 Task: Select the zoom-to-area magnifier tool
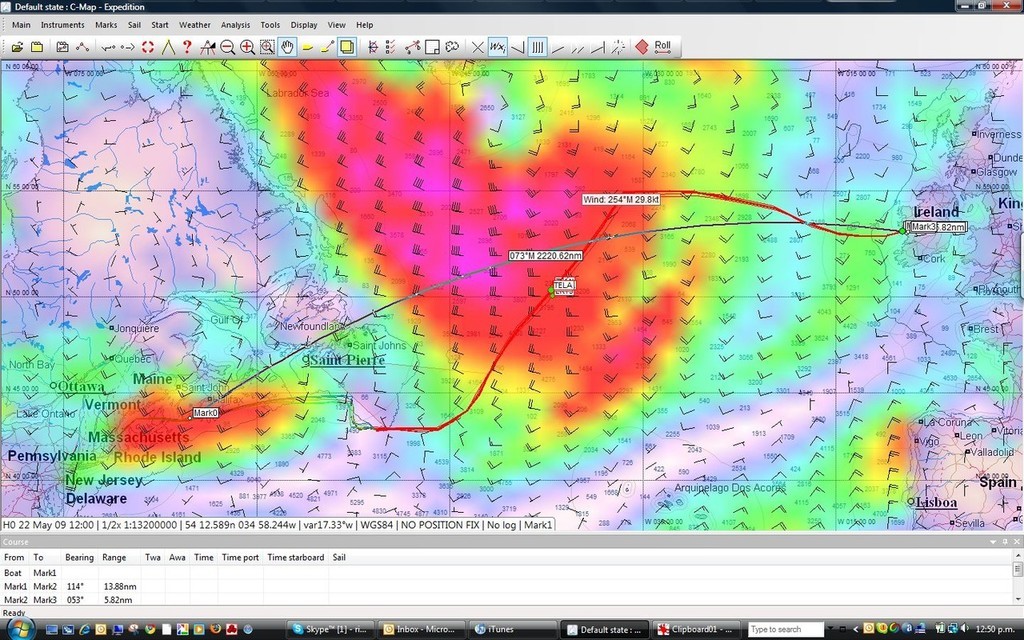click(267, 47)
